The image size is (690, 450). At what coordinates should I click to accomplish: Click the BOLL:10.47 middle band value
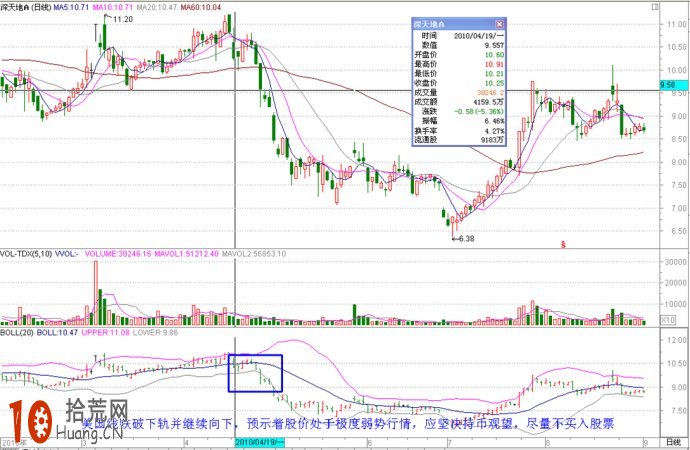point(57,333)
